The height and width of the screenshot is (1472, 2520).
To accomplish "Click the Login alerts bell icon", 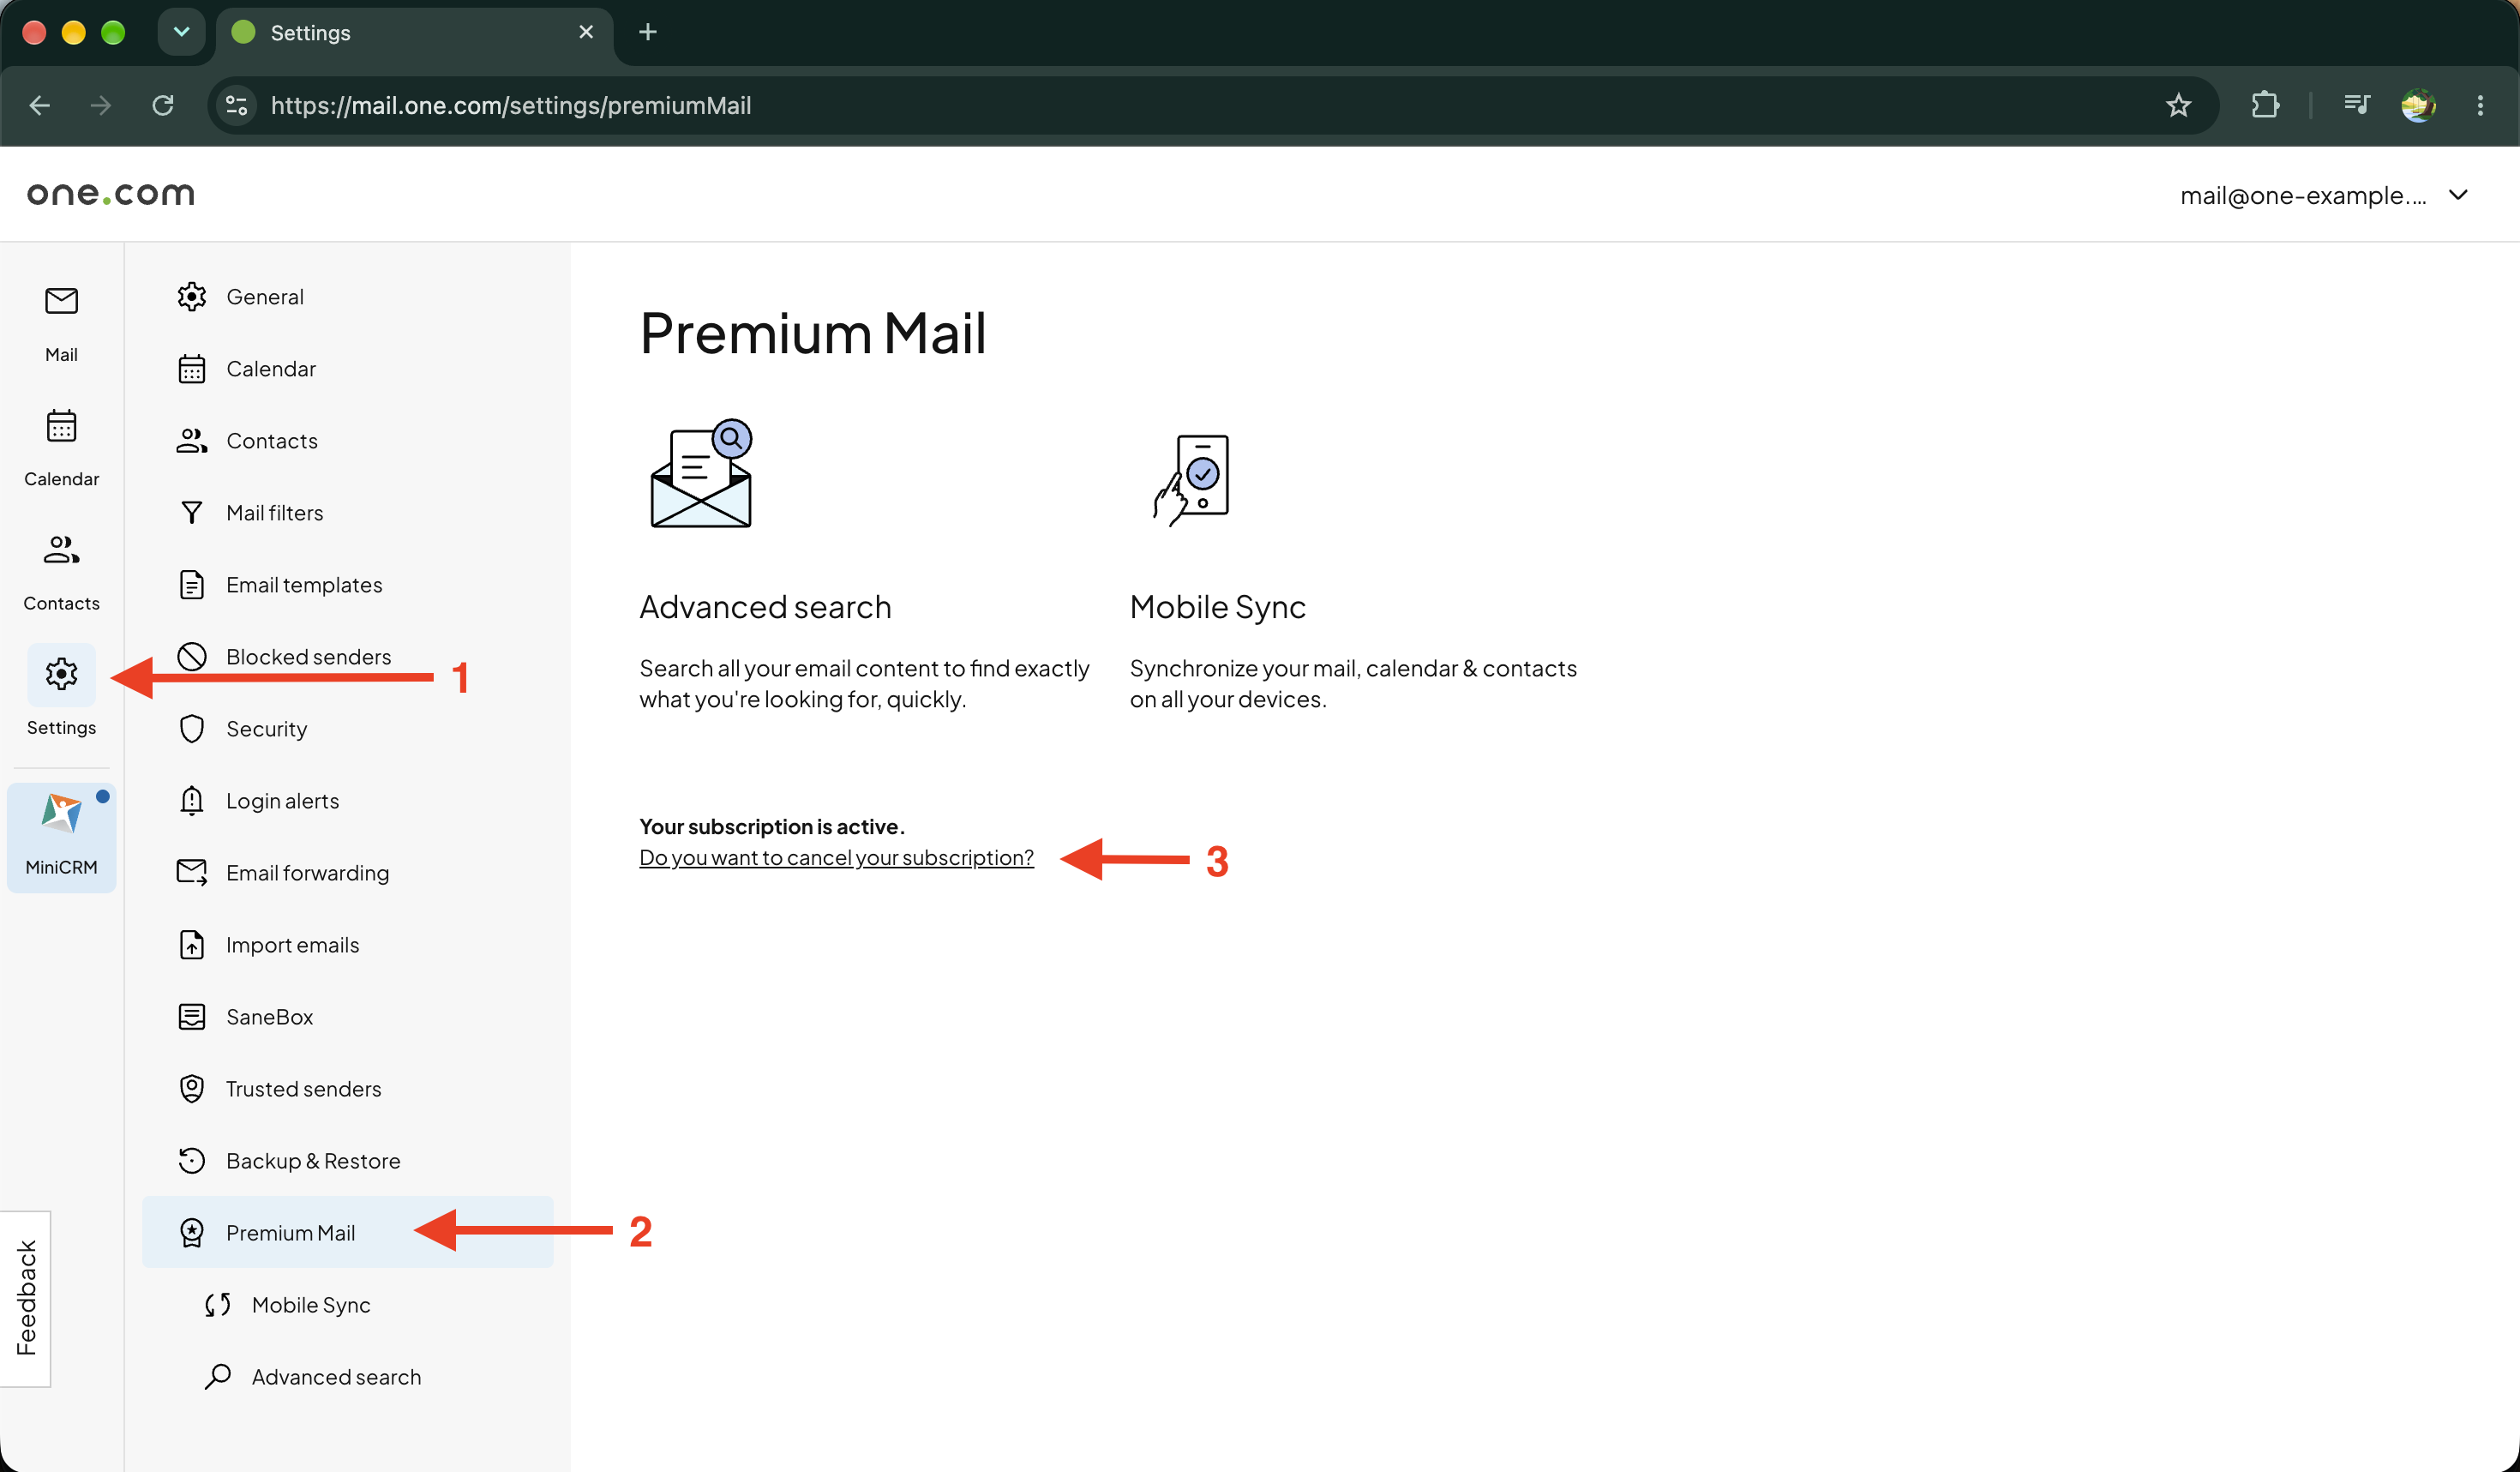I will pyautogui.click(x=191, y=801).
